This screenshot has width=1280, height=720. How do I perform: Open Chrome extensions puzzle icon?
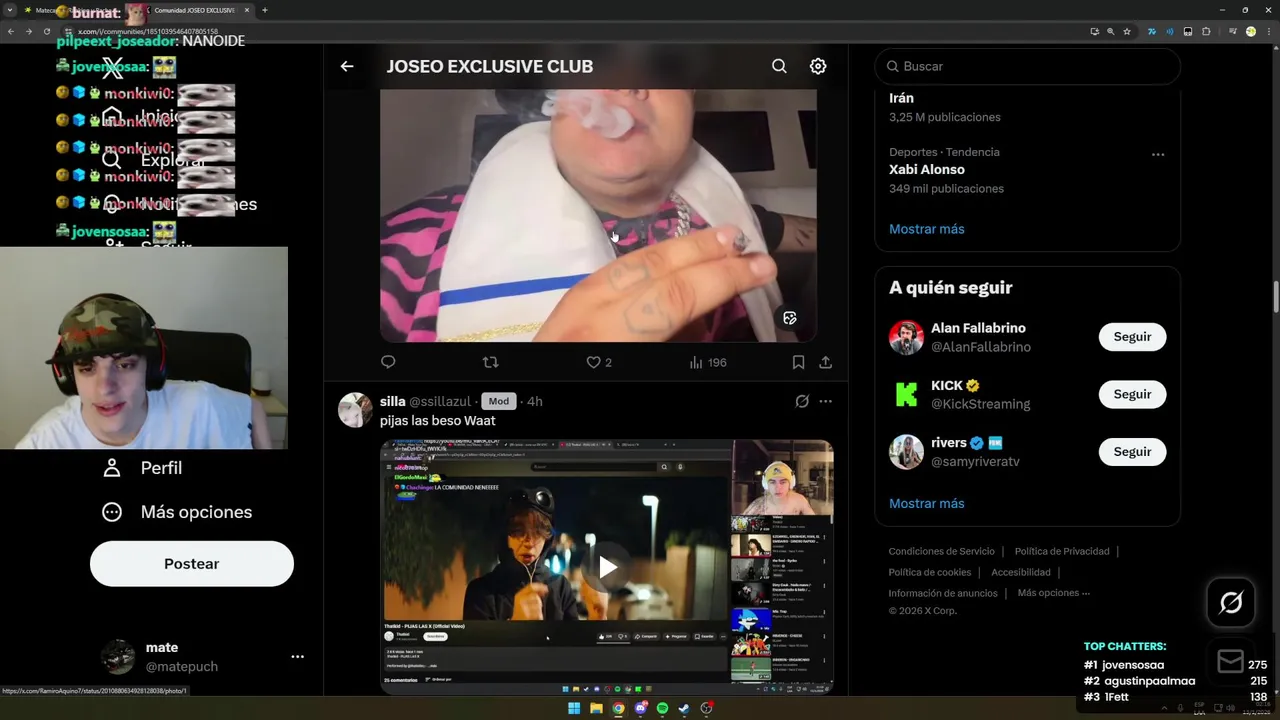[x=1206, y=31]
